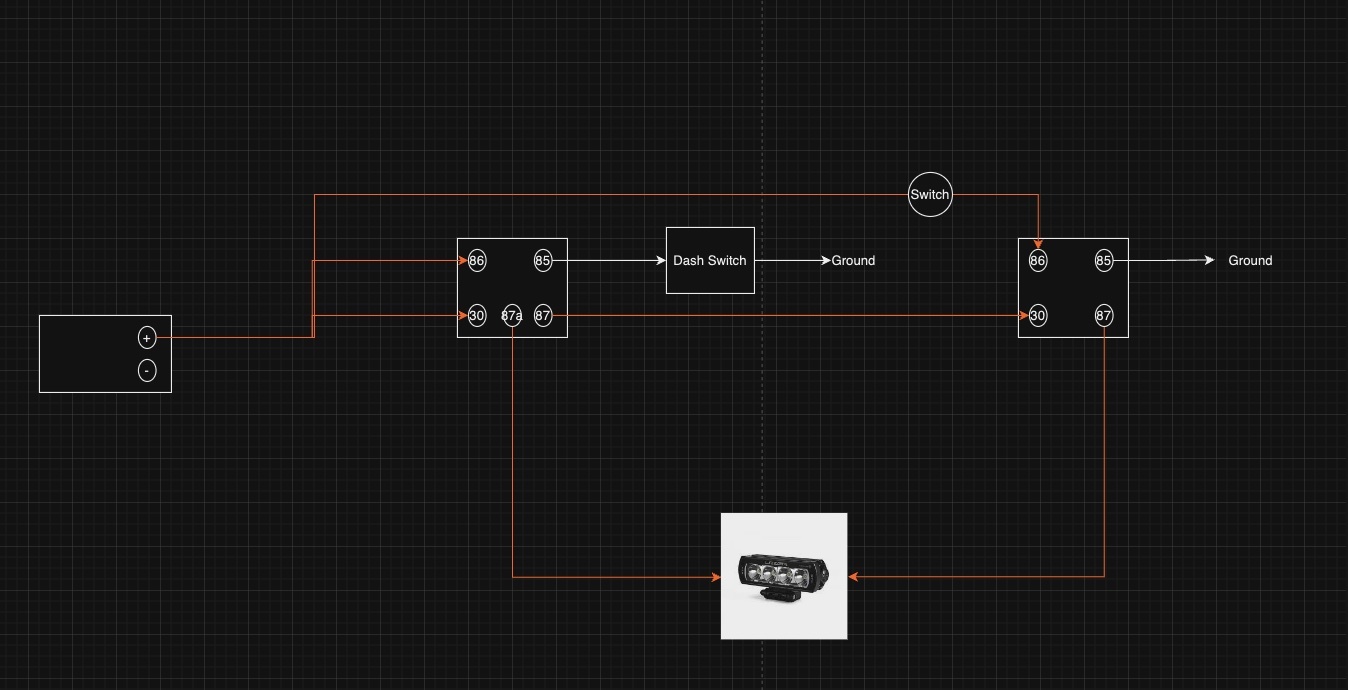Click pin 86 on the four-pin relay
Viewport: 1348px width, 690px height.
(x=1038, y=261)
